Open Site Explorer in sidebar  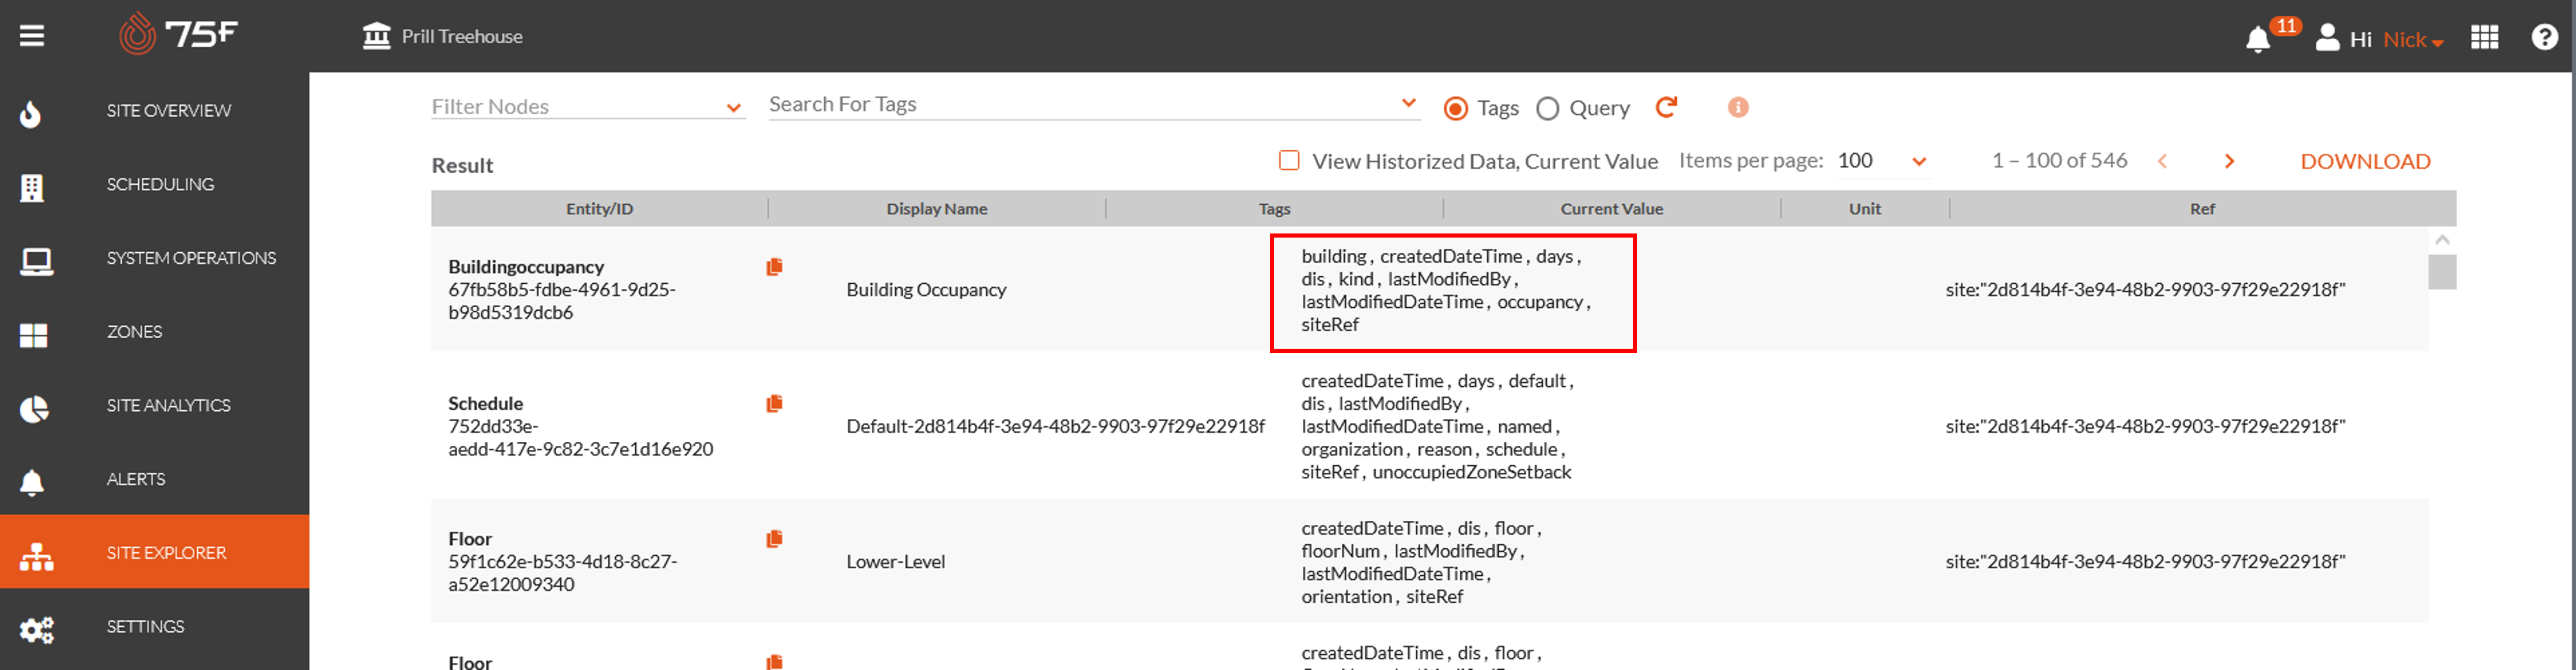point(154,552)
